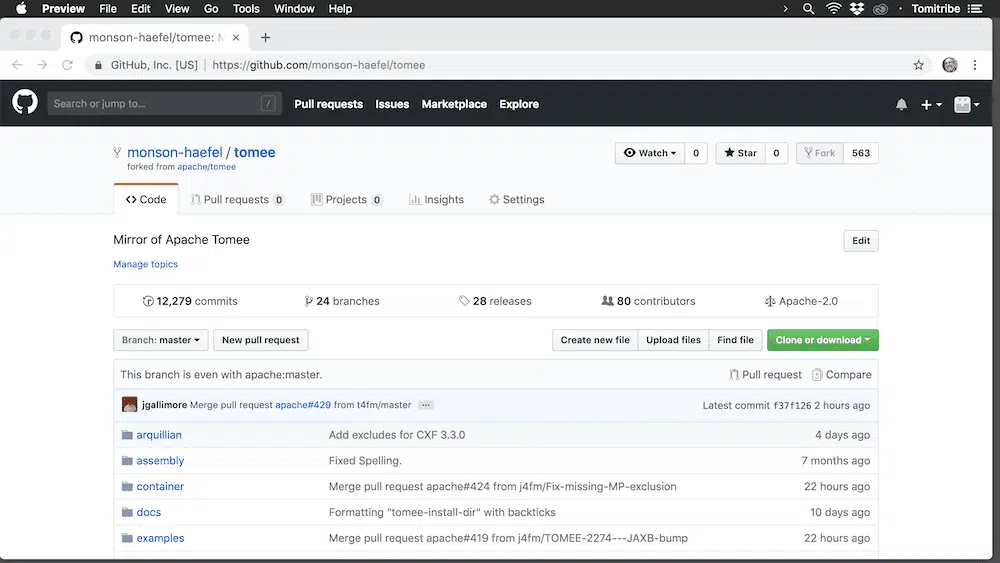Open Explore in top navigation

click(x=519, y=104)
